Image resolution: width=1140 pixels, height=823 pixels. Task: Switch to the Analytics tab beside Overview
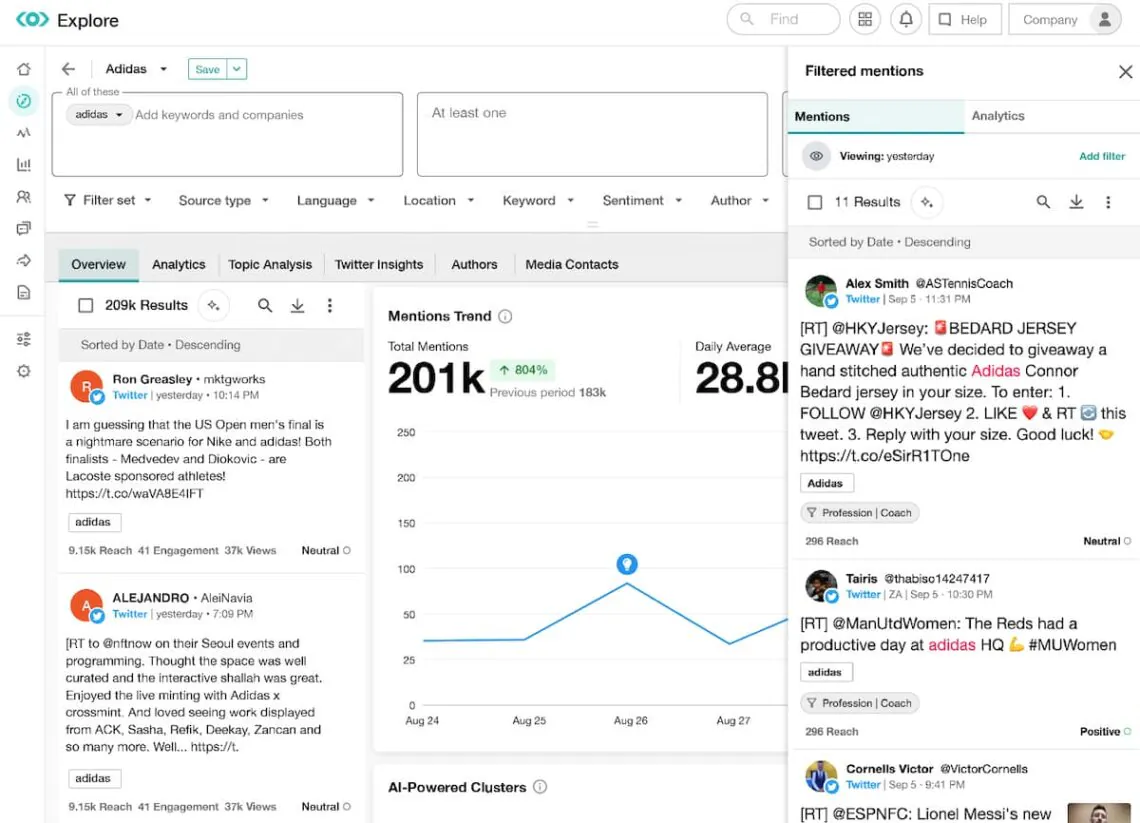[178, 265]
